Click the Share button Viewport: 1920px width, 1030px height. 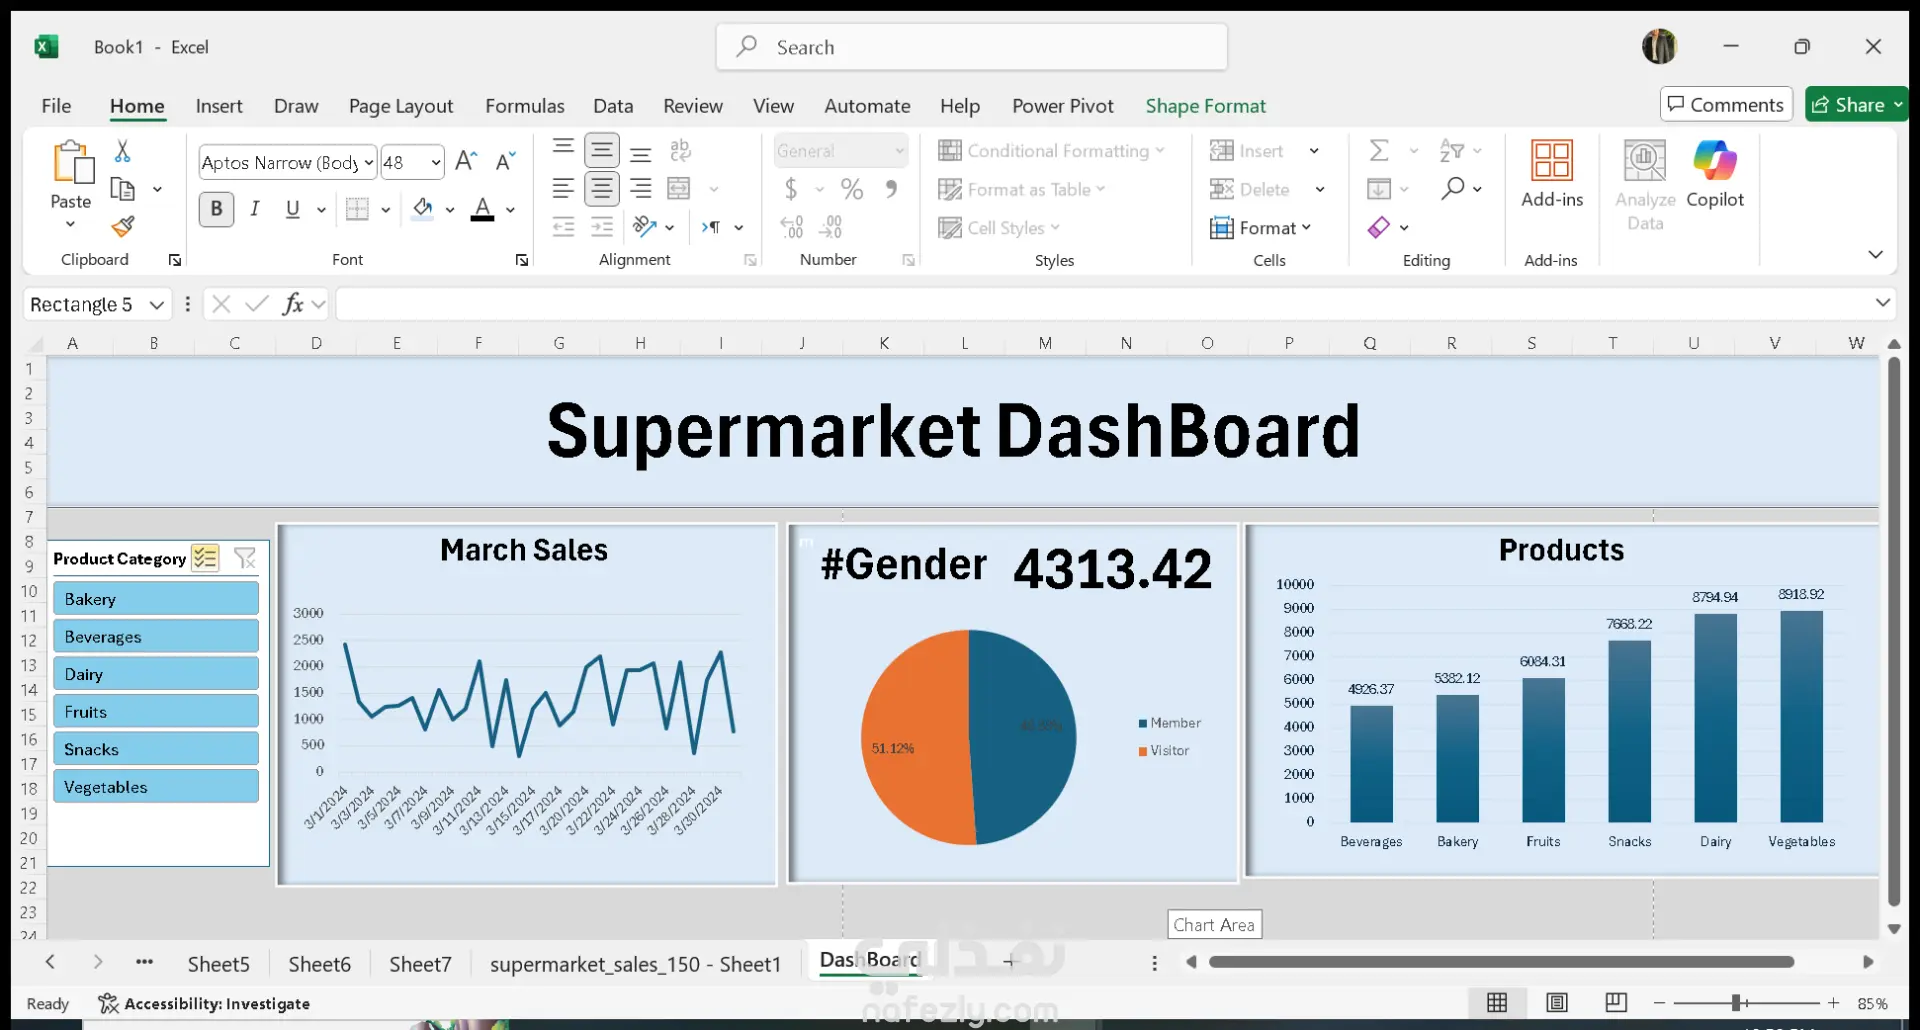click(1848, 105)
